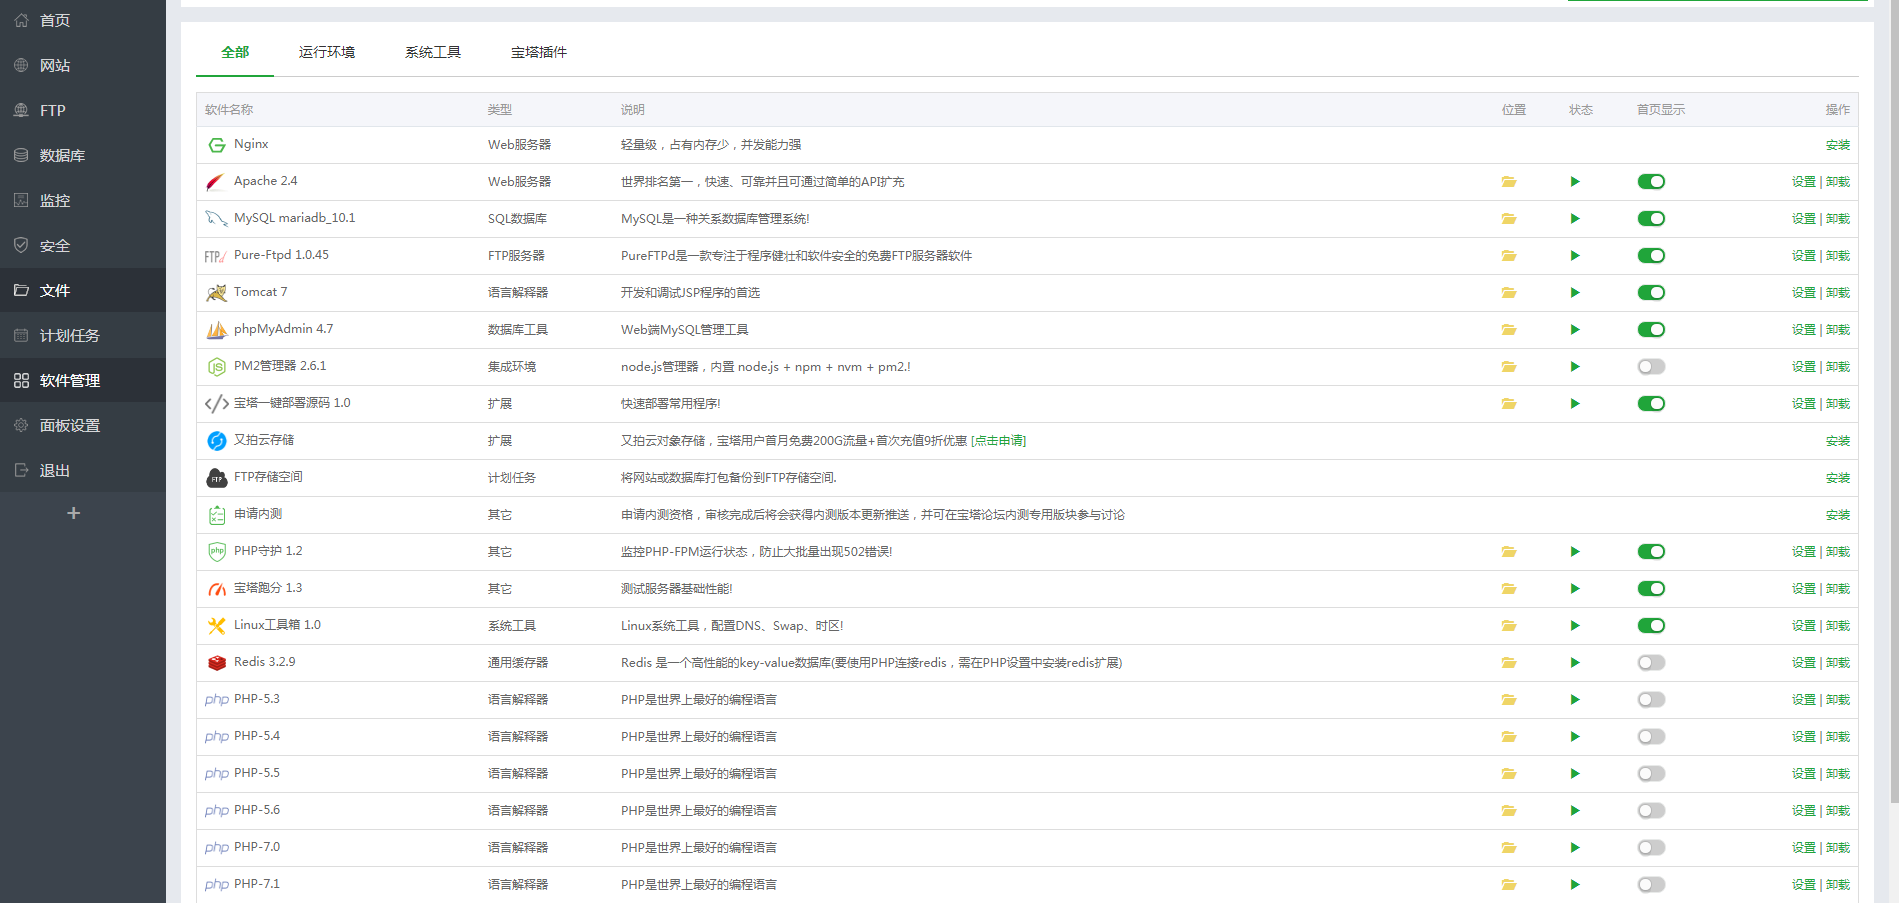Open the 监控 monitoring section
This screenshot has width=1899, height=903.
[83, 200]
